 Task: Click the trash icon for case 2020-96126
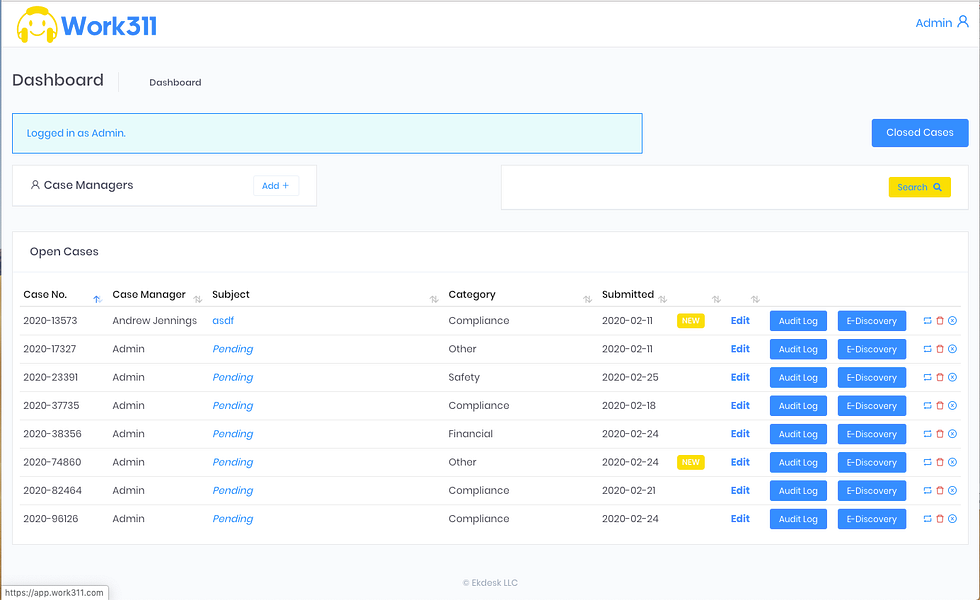940,519
